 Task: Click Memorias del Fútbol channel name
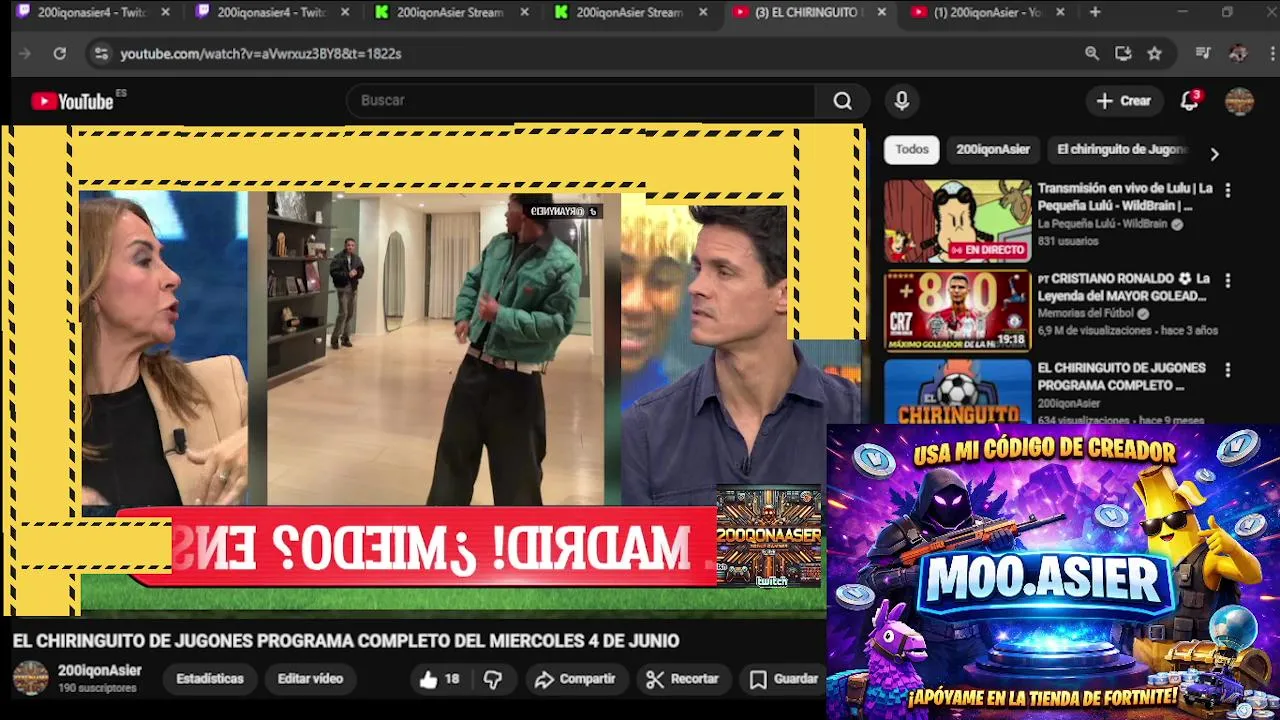click(x=1086, y=314)
